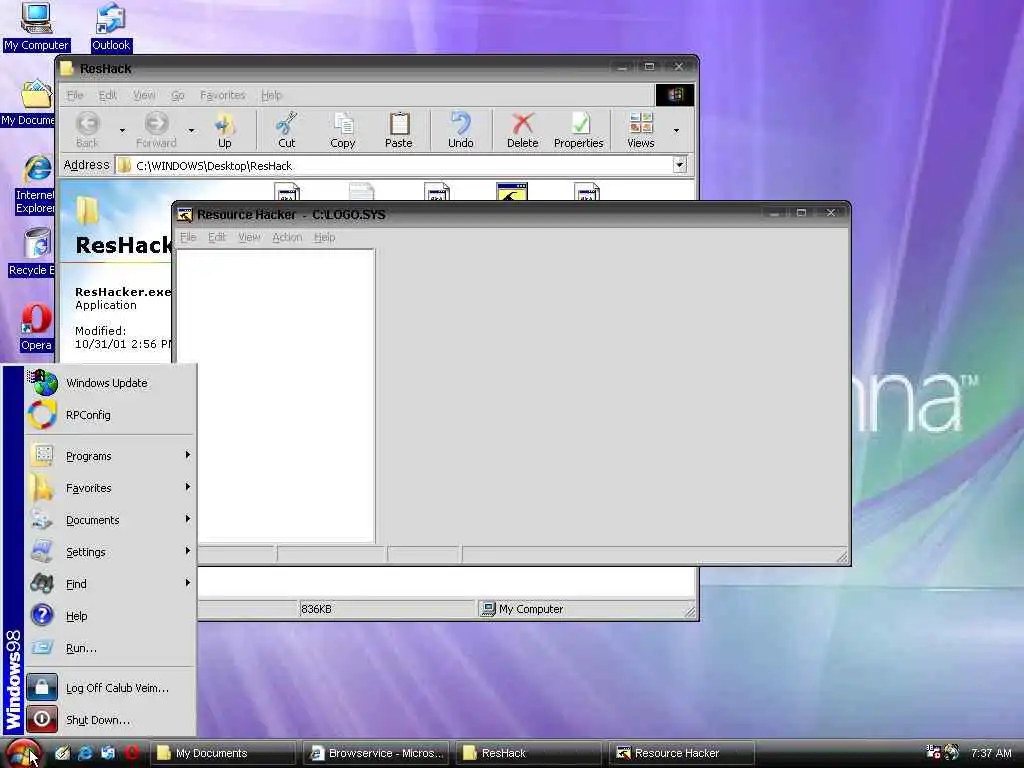Open the Back button history dropdown arrow
The height and width of the screenshot is (768, 1024).
click(122, 130)
